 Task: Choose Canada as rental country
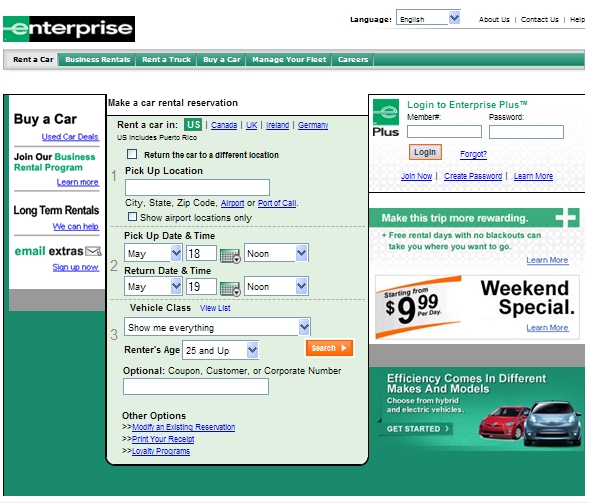(224, 125)
